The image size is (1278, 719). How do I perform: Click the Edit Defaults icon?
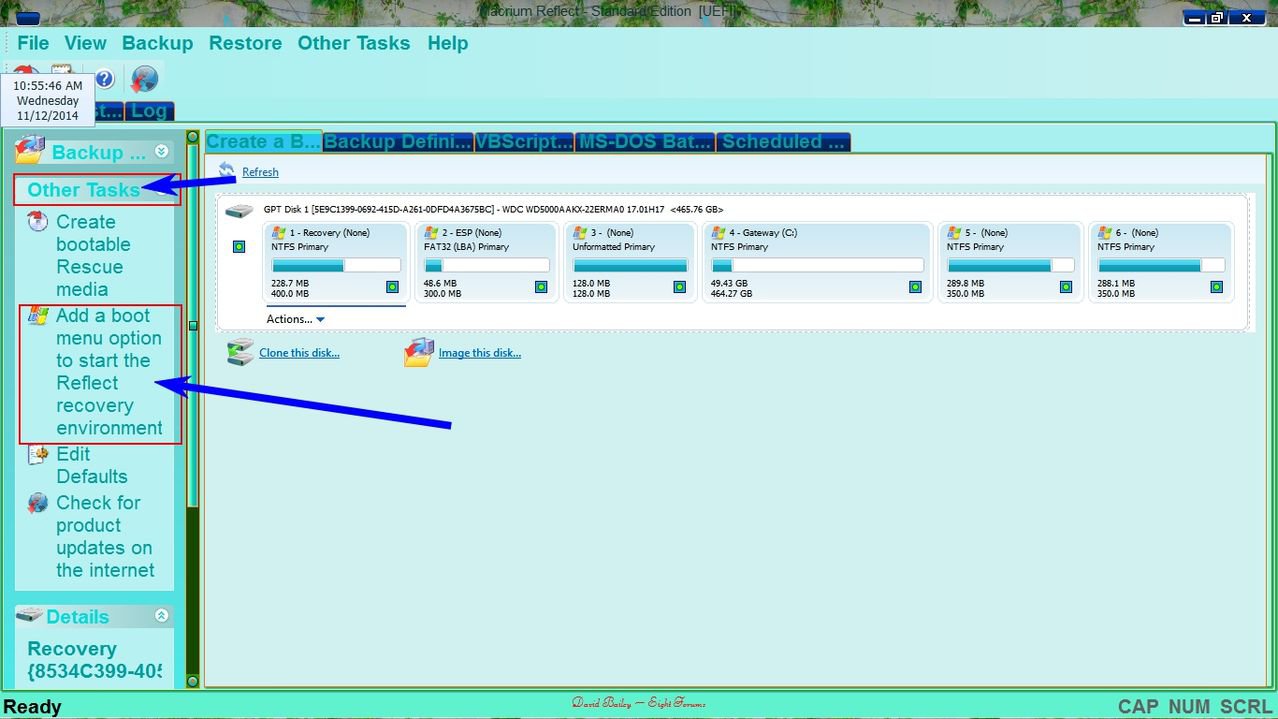click(x=38, y=455)
